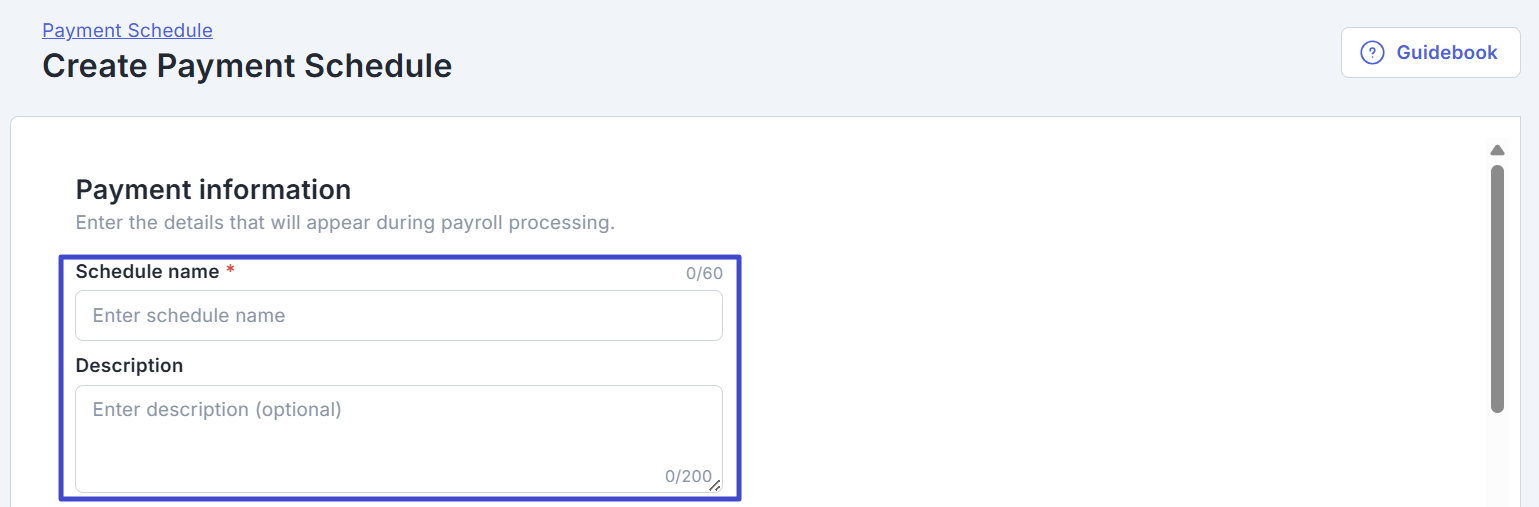Click the Schedule name field label

[147, 271]
